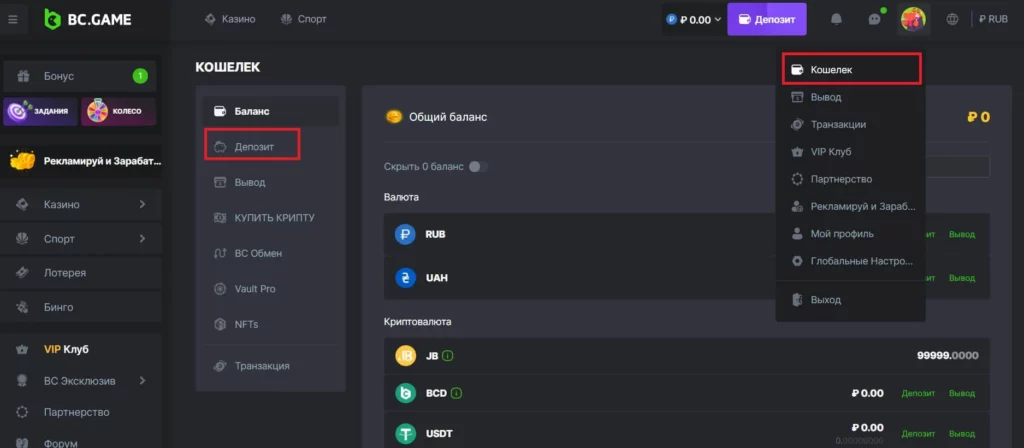Expand the Казино sidebar chevron
Viewport: 1024px width, 448px height.
coord(142,204)
